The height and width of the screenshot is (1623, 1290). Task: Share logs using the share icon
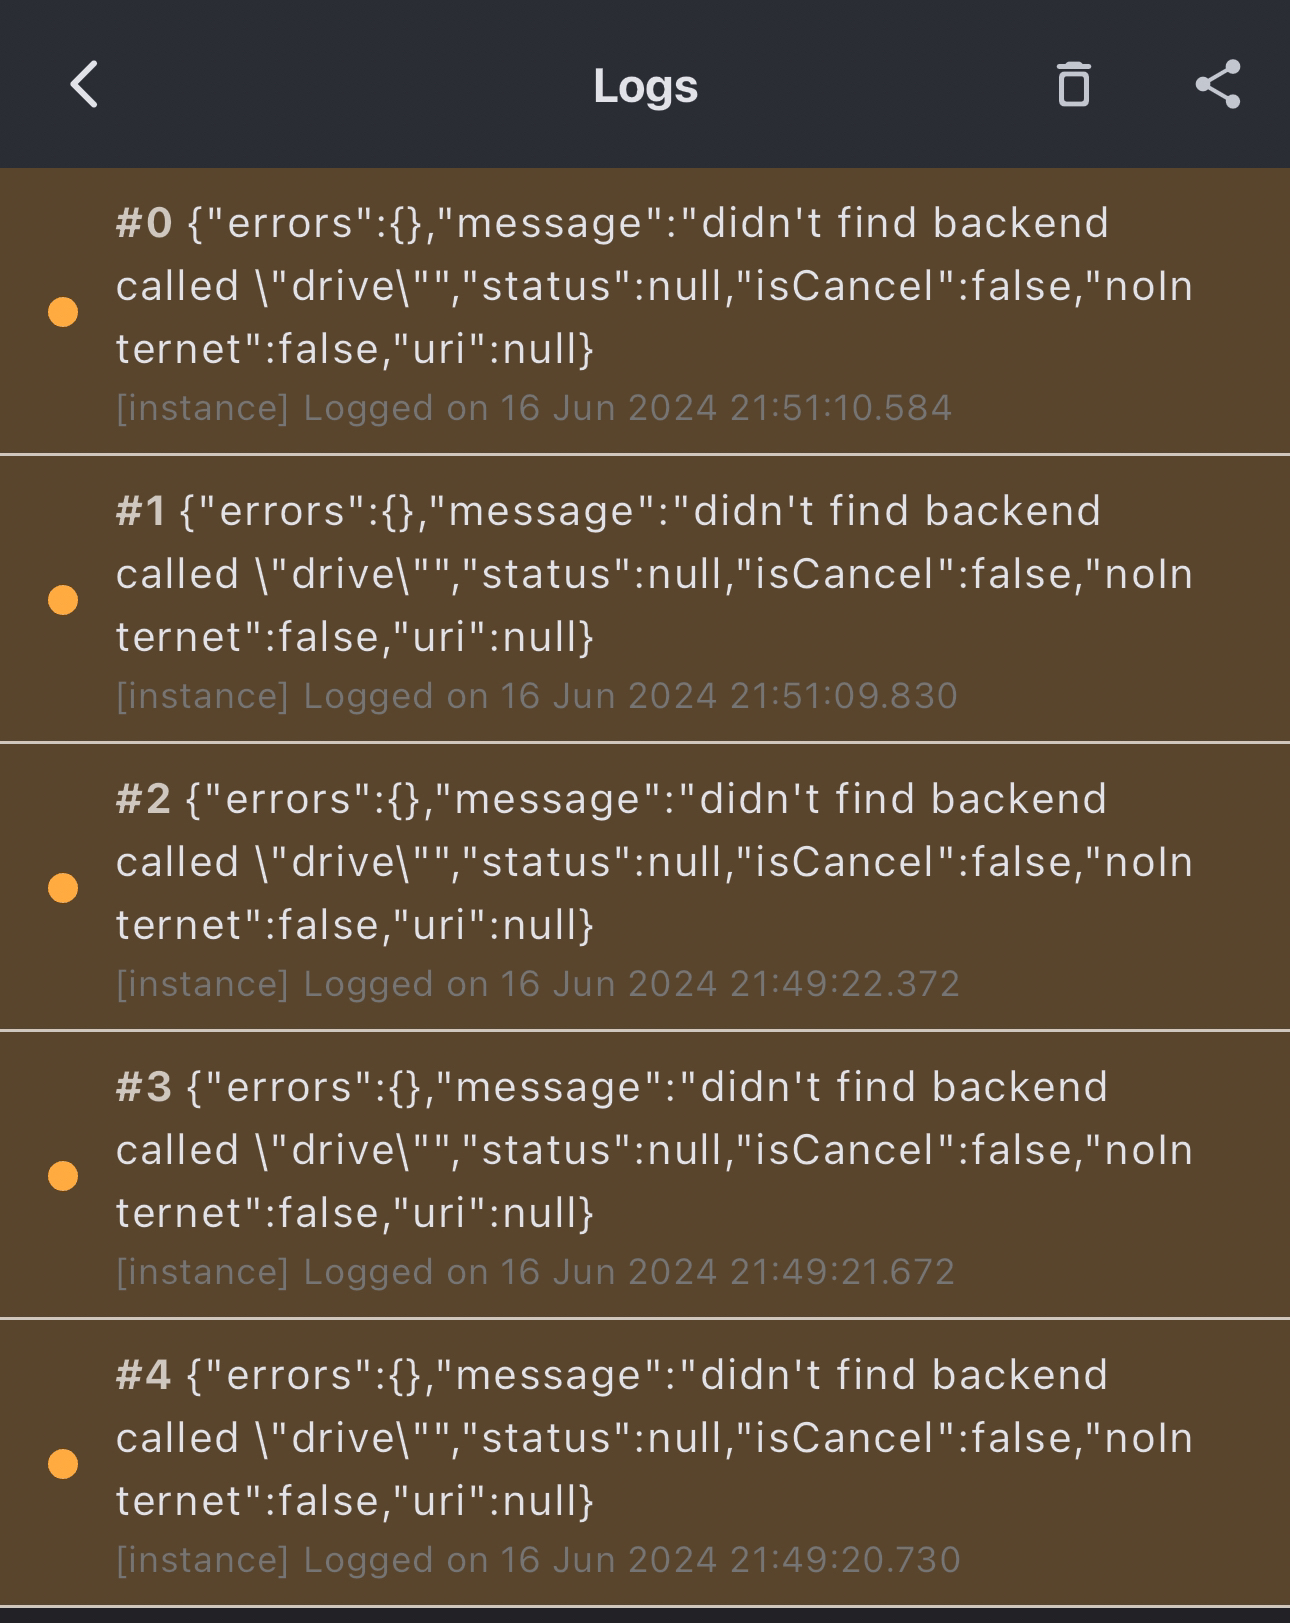[1218, 84]
